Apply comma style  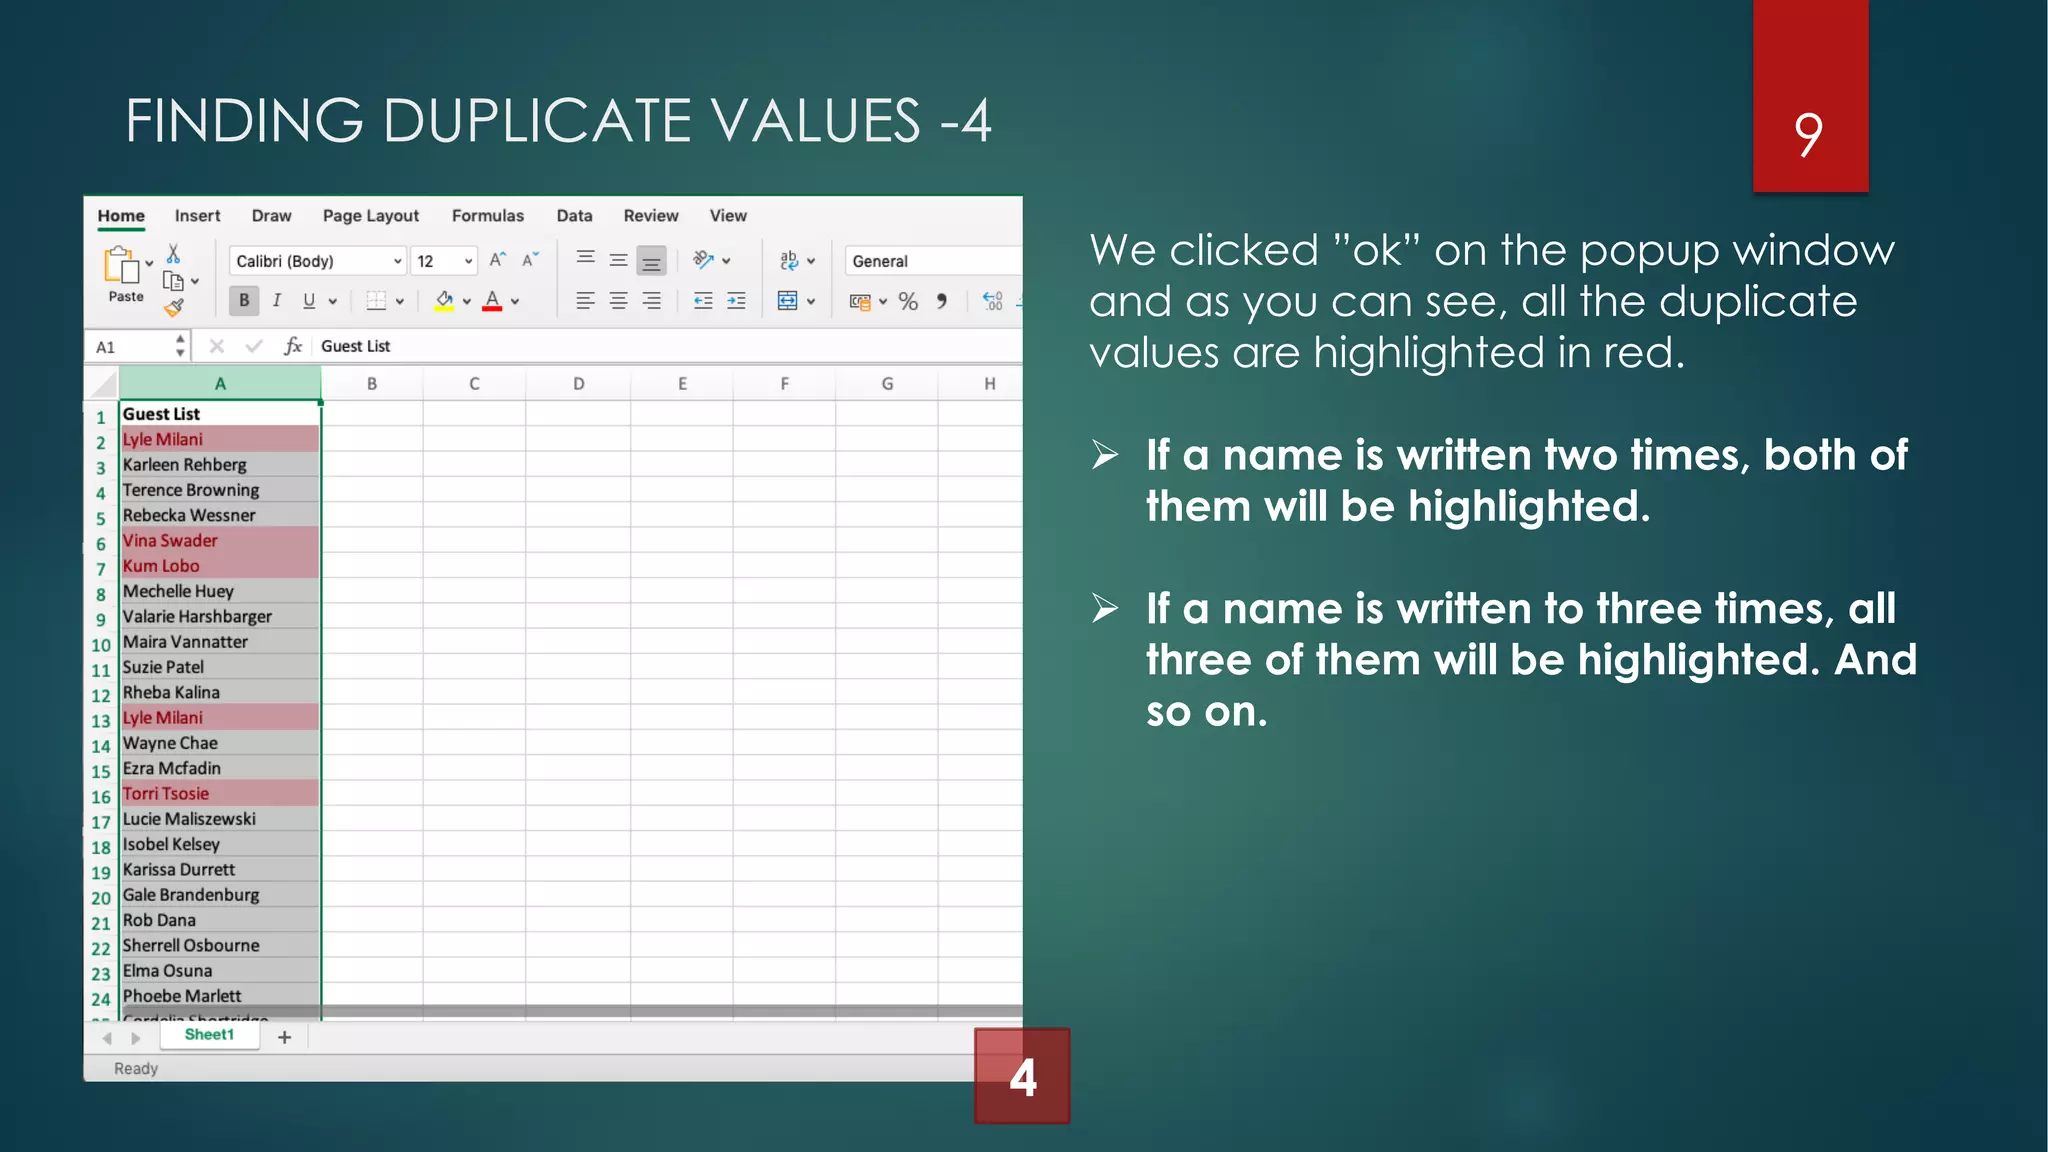[941, 300]
